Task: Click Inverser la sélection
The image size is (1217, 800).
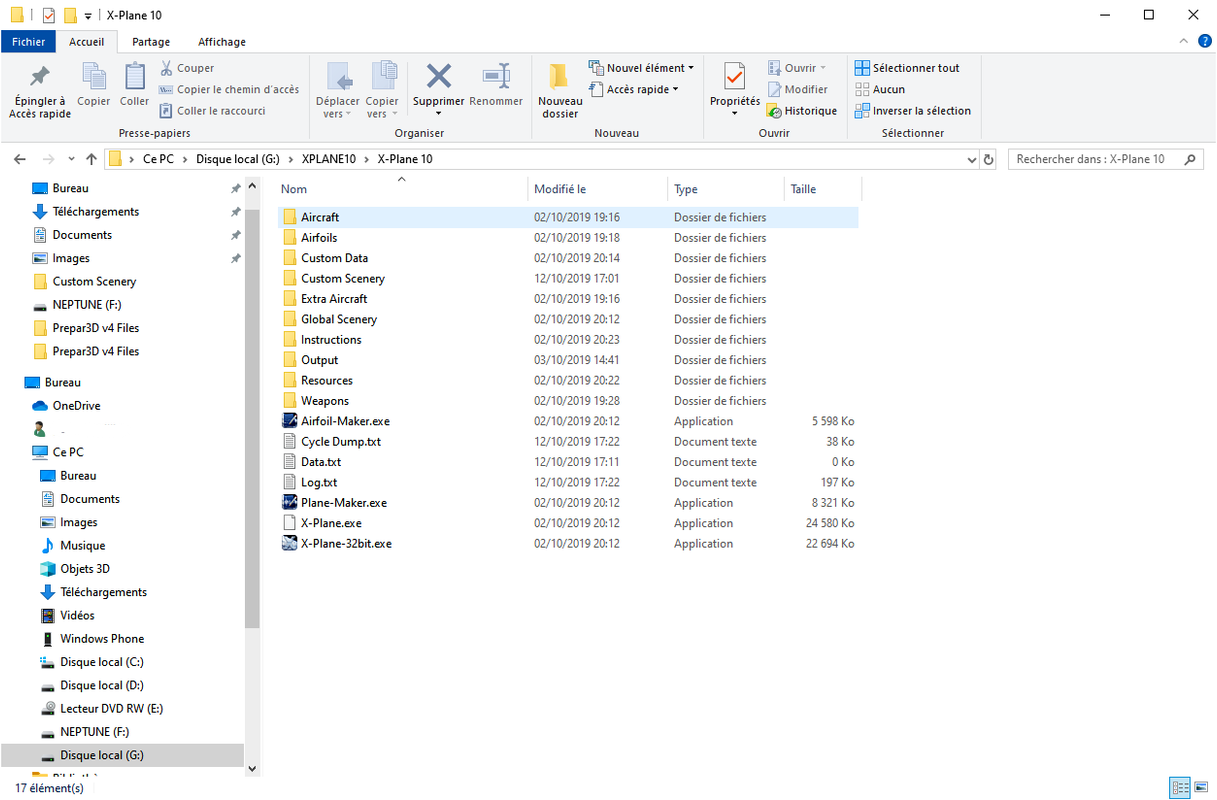Action: [913, 111]
